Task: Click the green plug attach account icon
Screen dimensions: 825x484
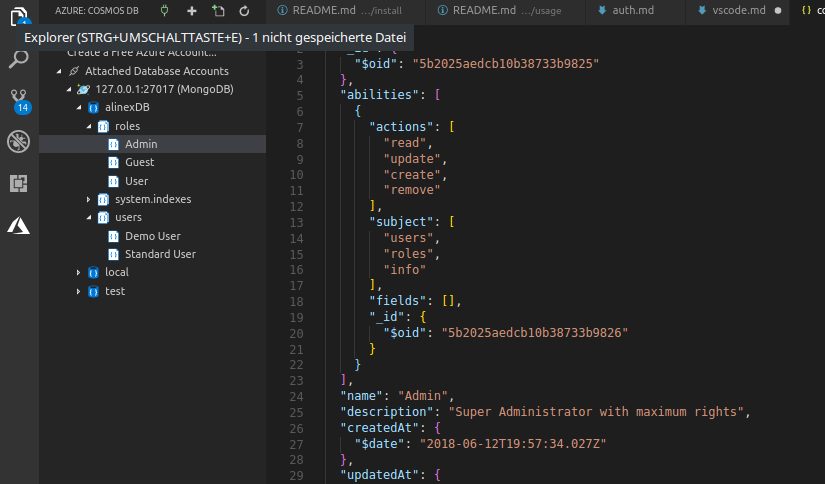Action: point(164,11)
